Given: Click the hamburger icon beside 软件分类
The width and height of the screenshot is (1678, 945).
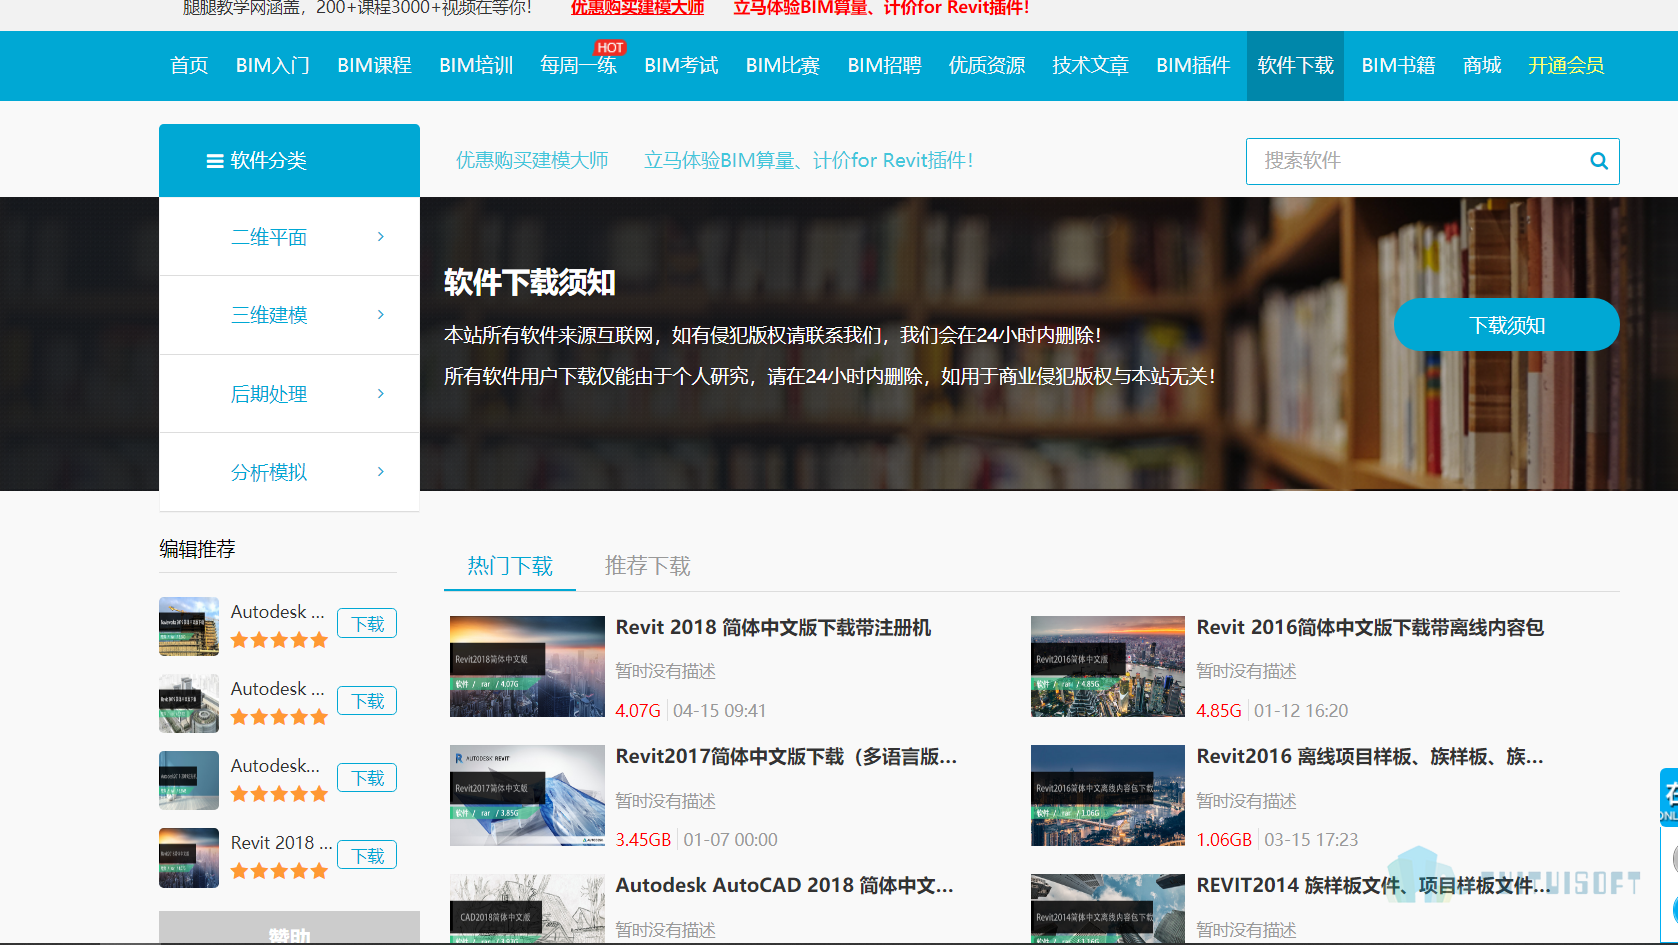Looking at the screenshot, I should coord(215,161).
